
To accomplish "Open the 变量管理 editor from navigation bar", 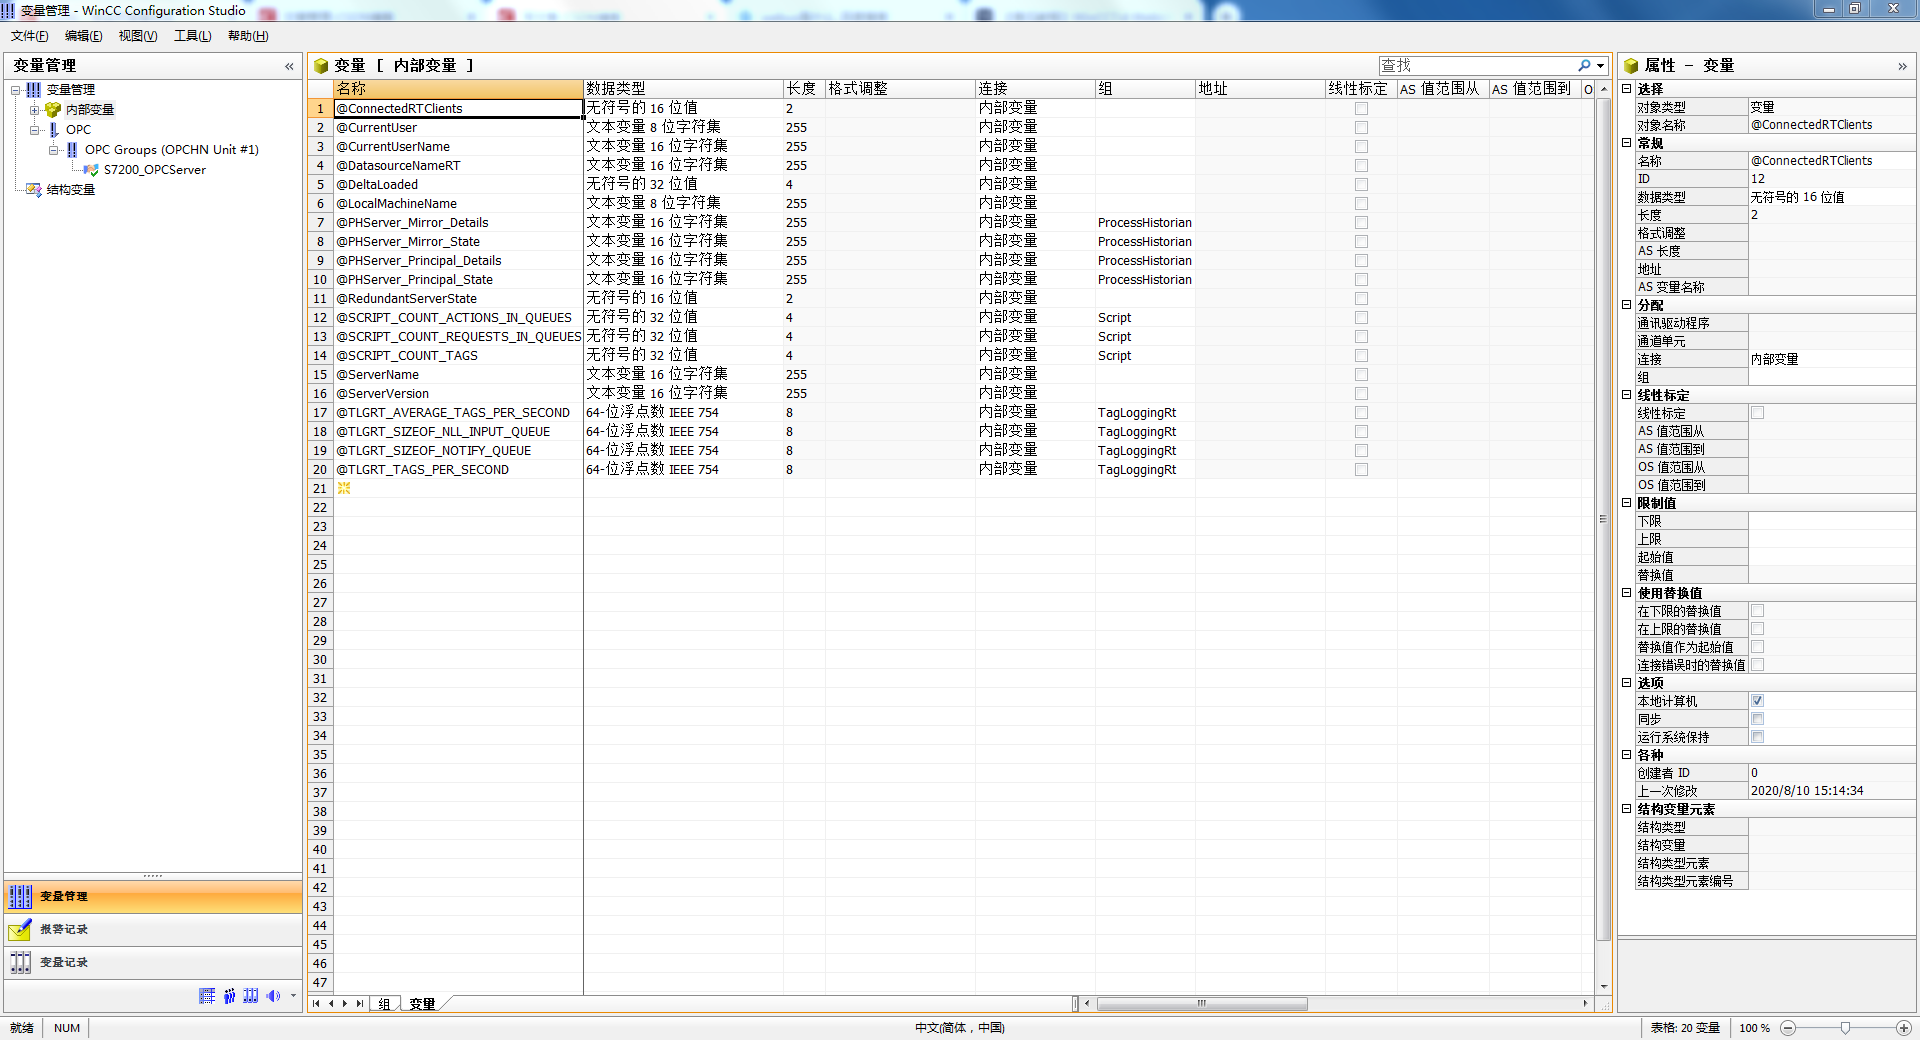I will point(153,896).
